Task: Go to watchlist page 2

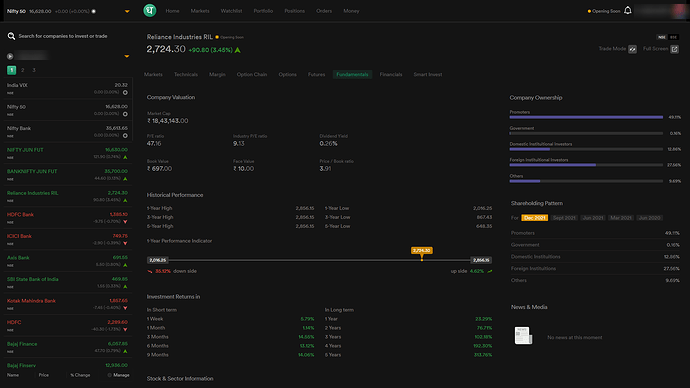Action: tap(23, 70)
